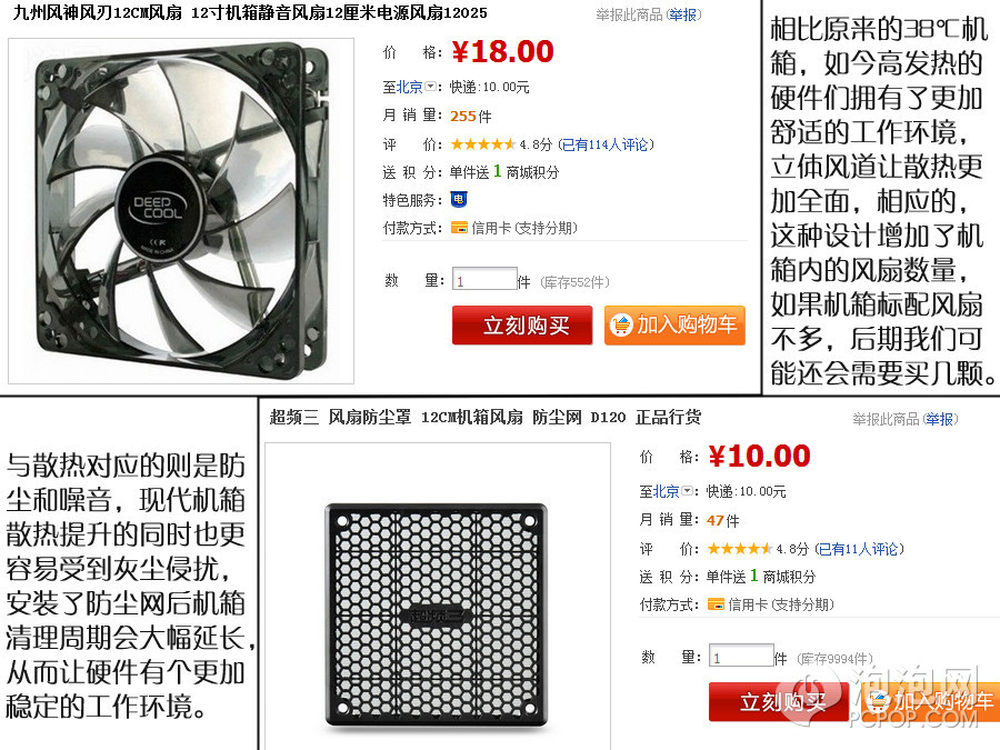Open the 已有114人评论 reviews link

pos(606,145)
